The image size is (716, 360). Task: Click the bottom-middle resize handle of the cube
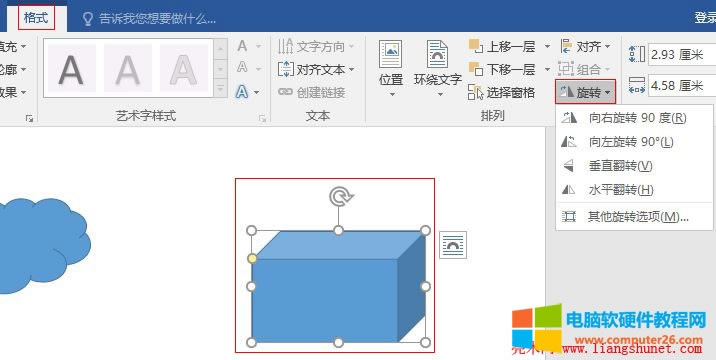pos(338,342)
